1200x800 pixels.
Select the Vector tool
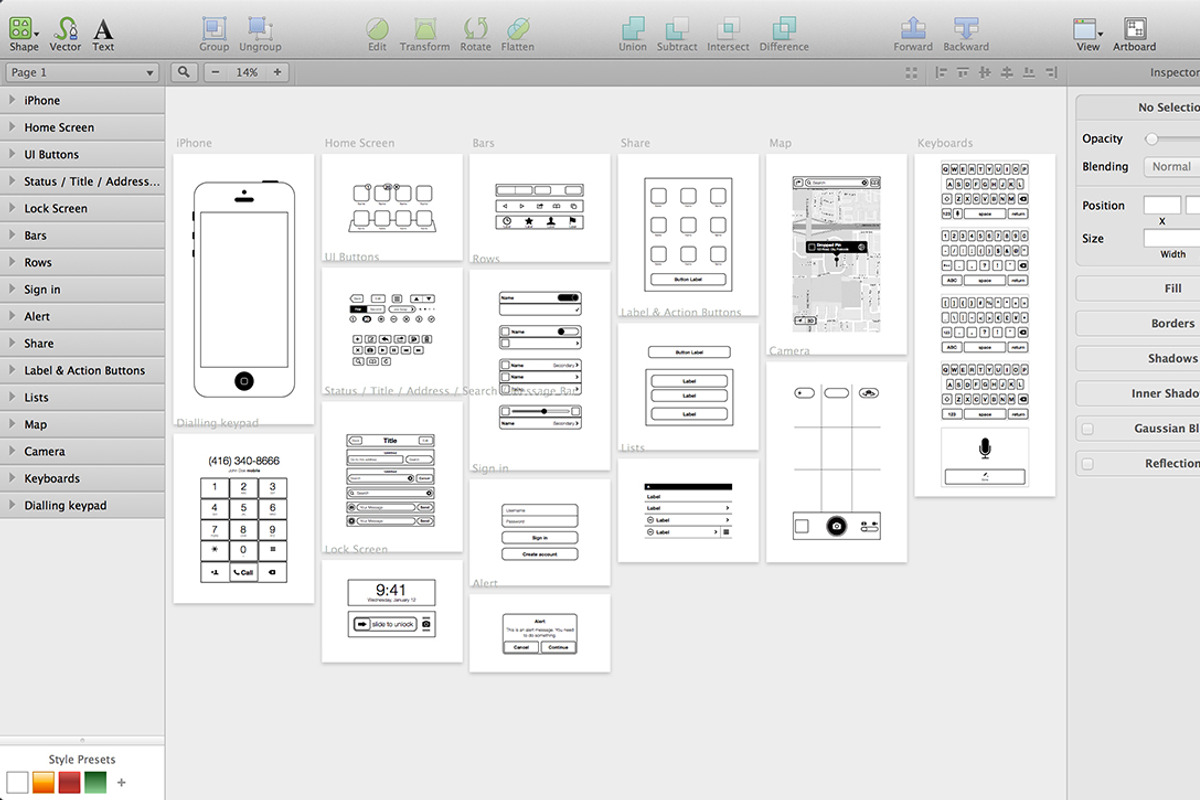pos(66,33)
